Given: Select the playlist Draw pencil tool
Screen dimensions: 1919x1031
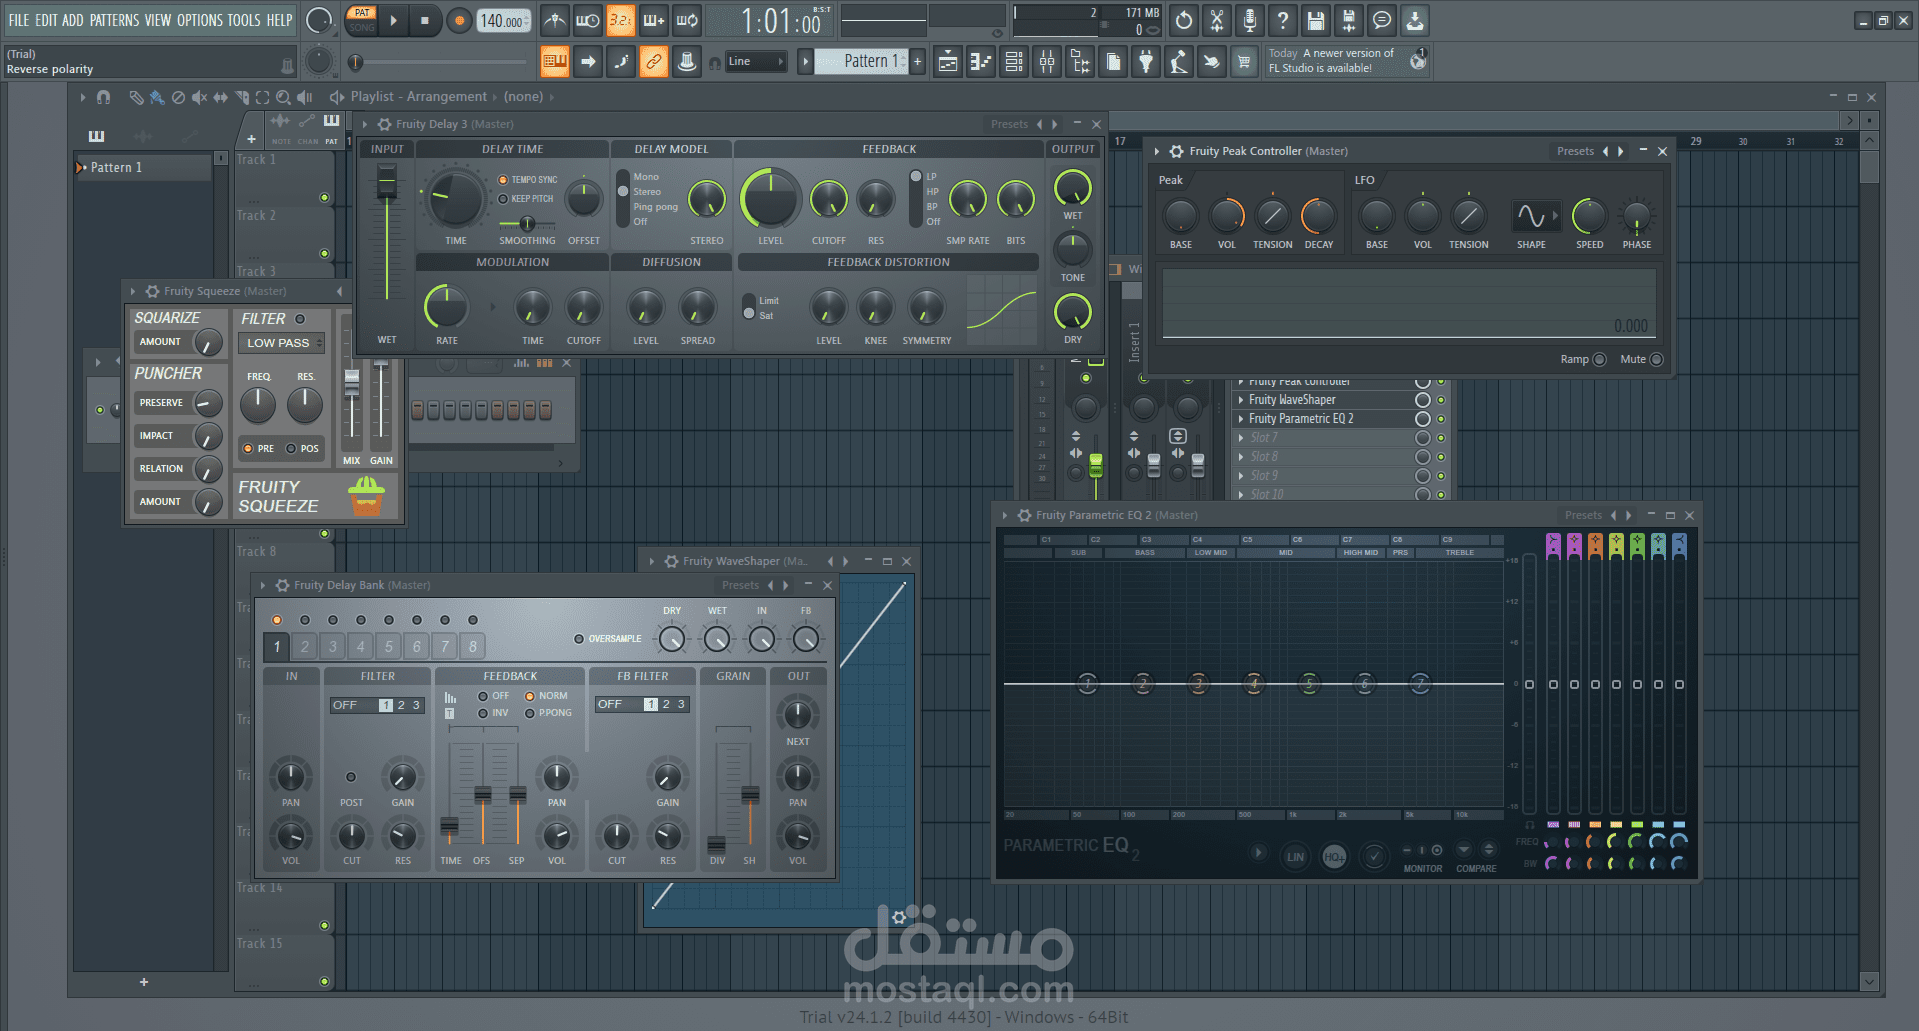Looking at the screenshot, I should pyautogui.click(x=136, y=97).
